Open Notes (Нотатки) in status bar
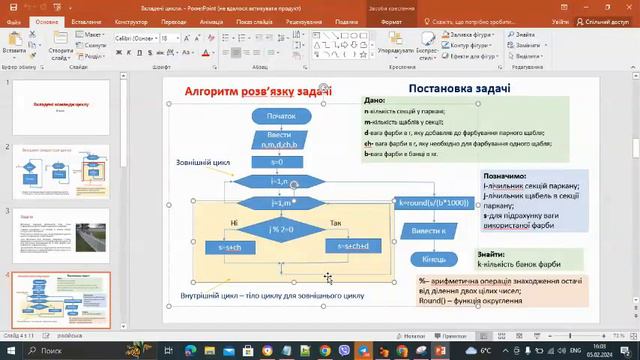Image resolution: width=640 pixels, height=360 pixels. click(410, 336)
